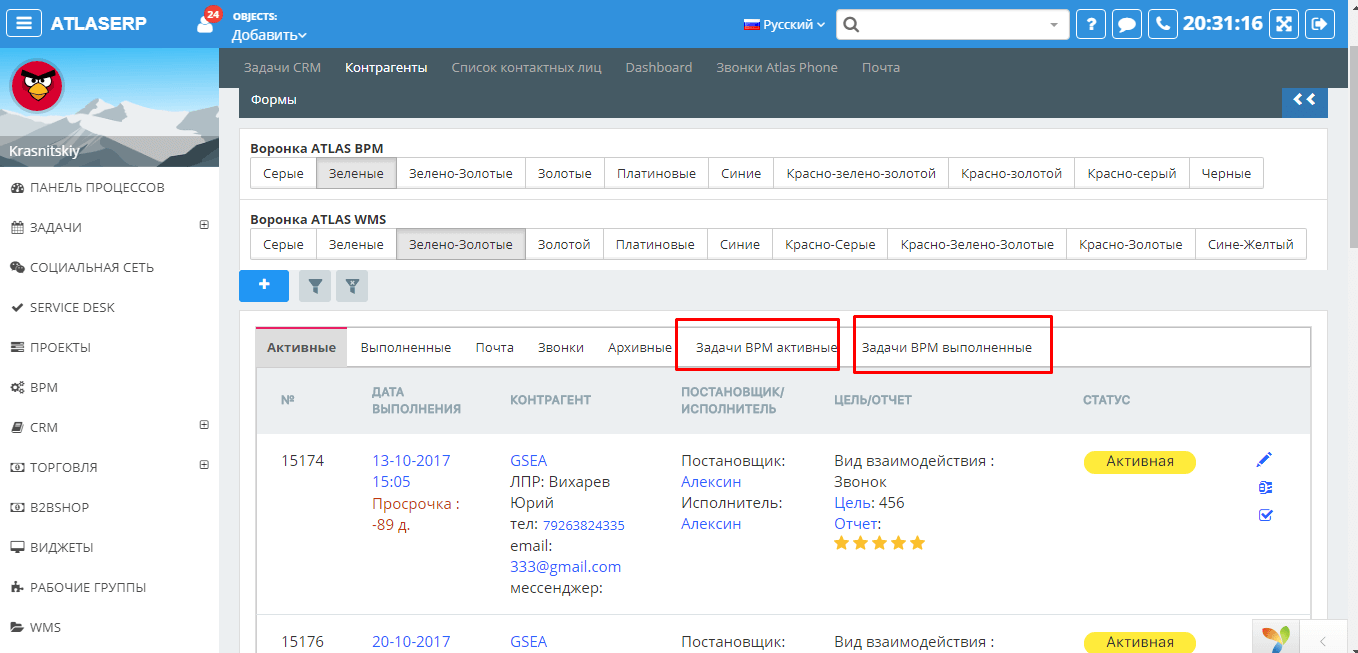Click the Yii debug logo icon
The width and height of the screenshot is (1358, 653).
1275,638
